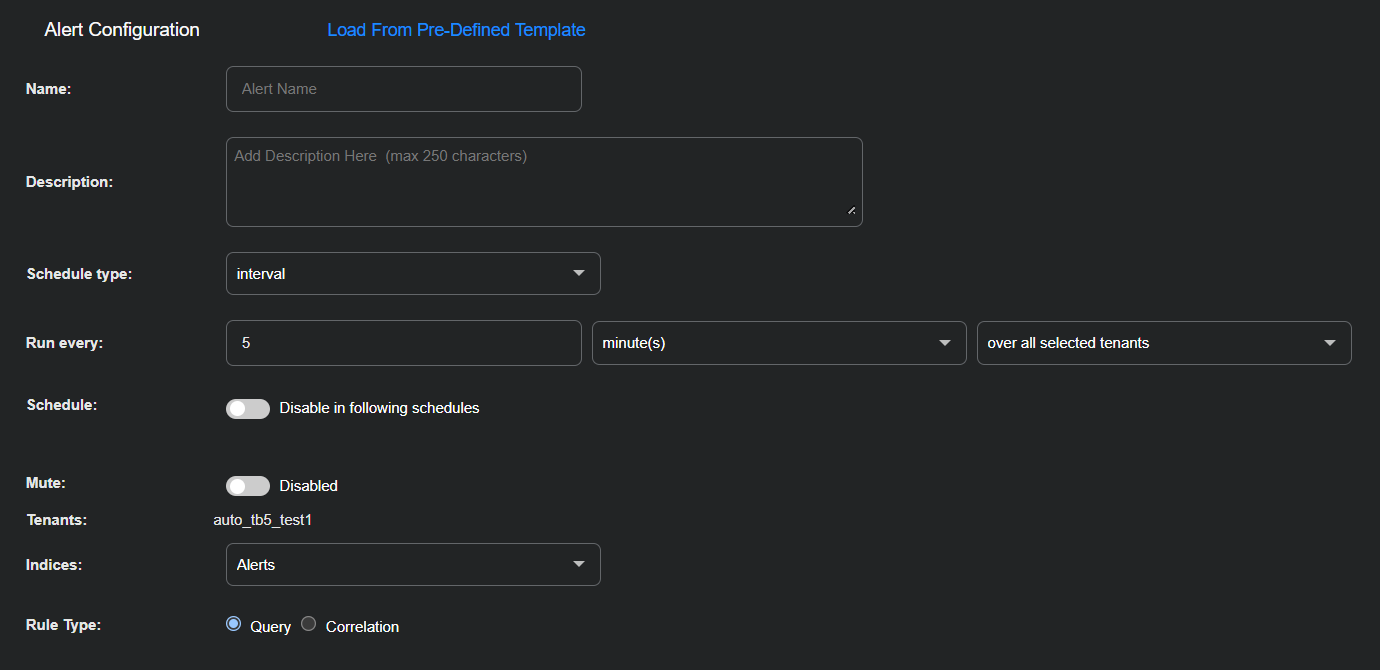Click the Schedule type field label

(x=79, y=274)
